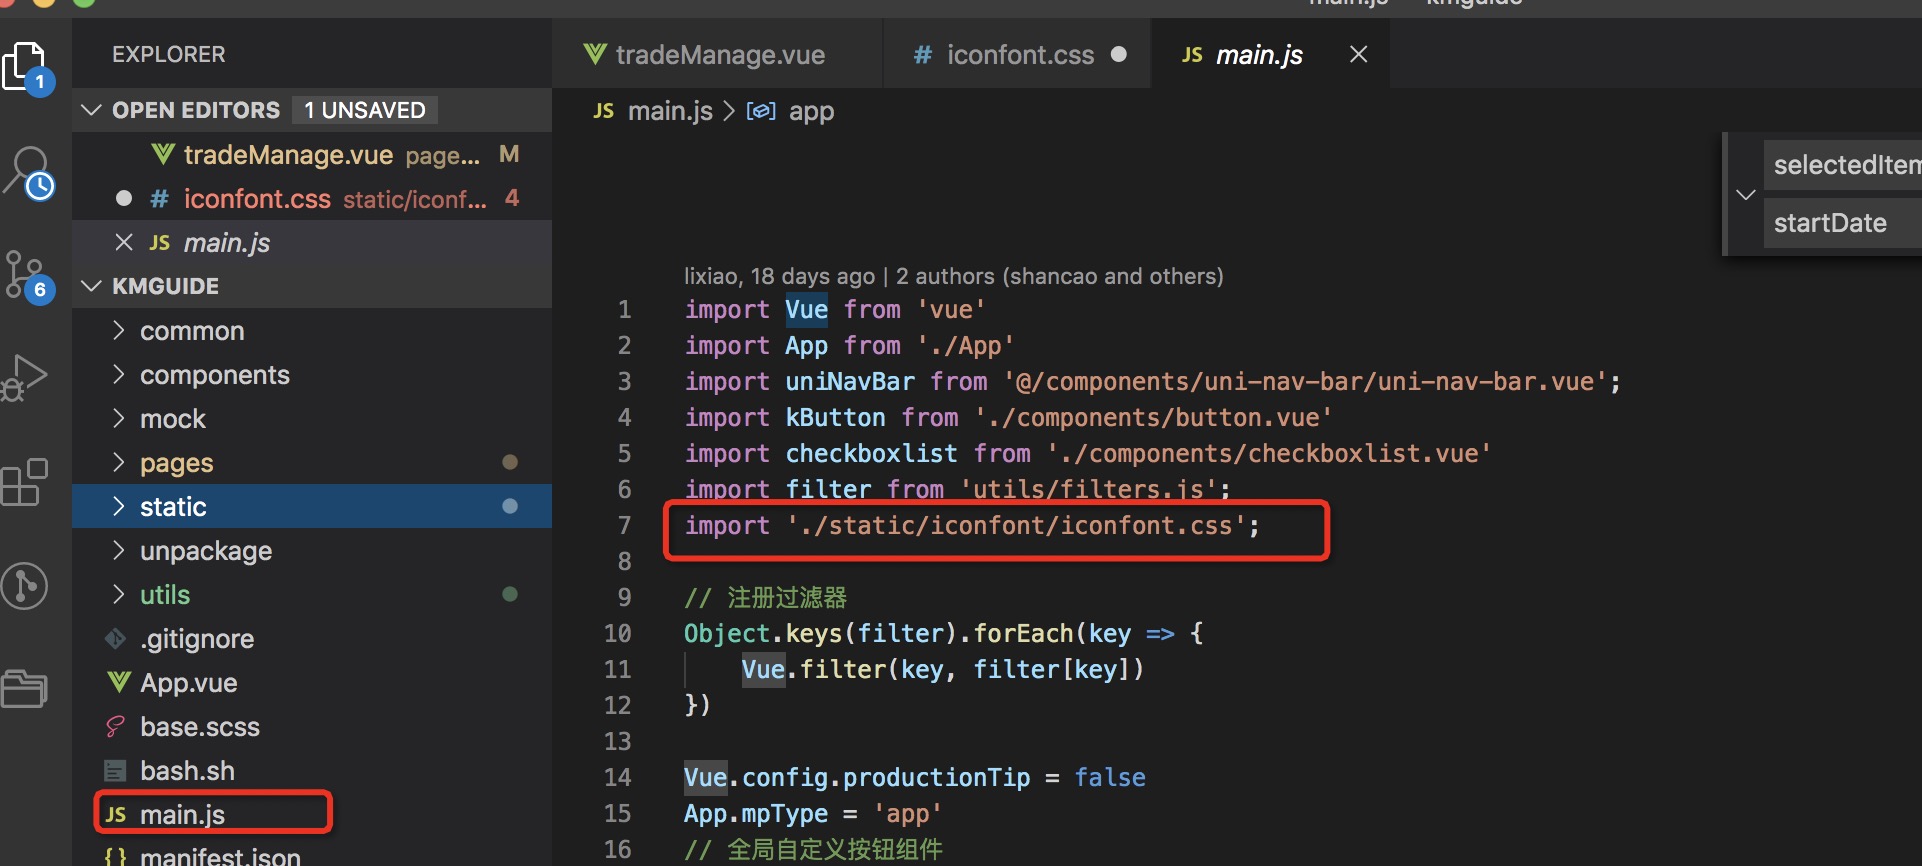Viewport: 1922px width, 866px height.
Task: Click app symbol in the breadcrumb
Action: (811, 111)
